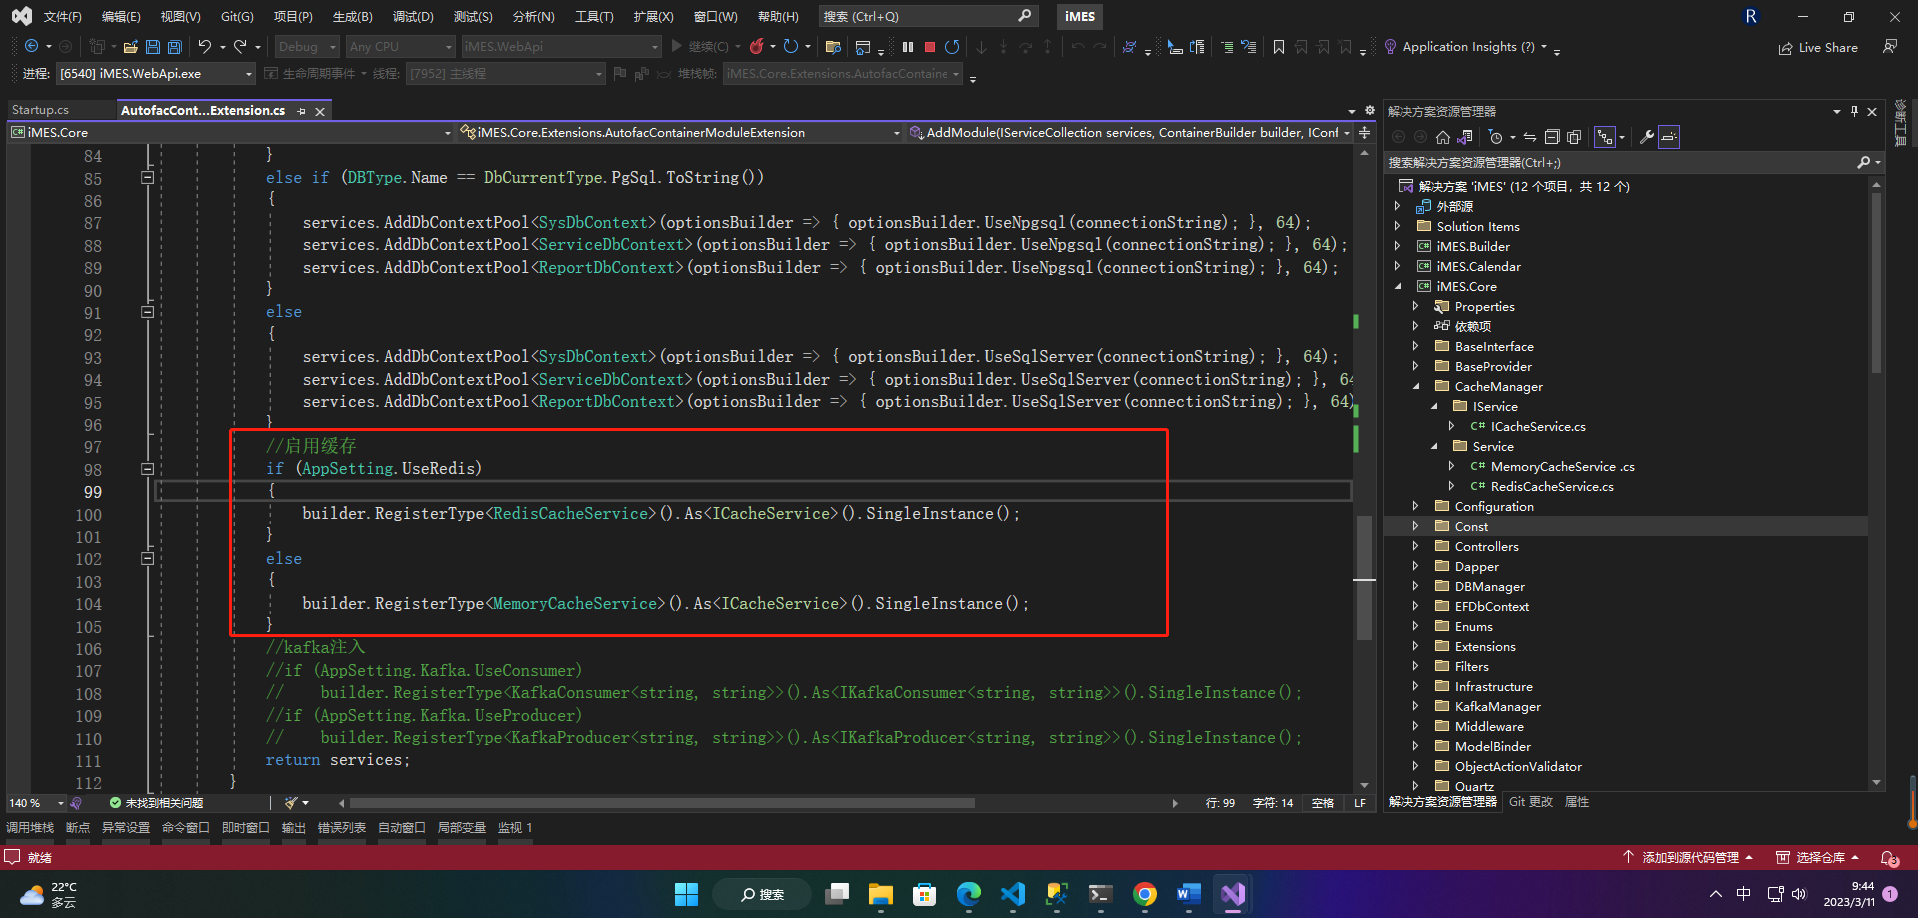1918x918 pixels.
Task: Open the process dropdown showing iMES.WebApi.exe
Action: 249,74
